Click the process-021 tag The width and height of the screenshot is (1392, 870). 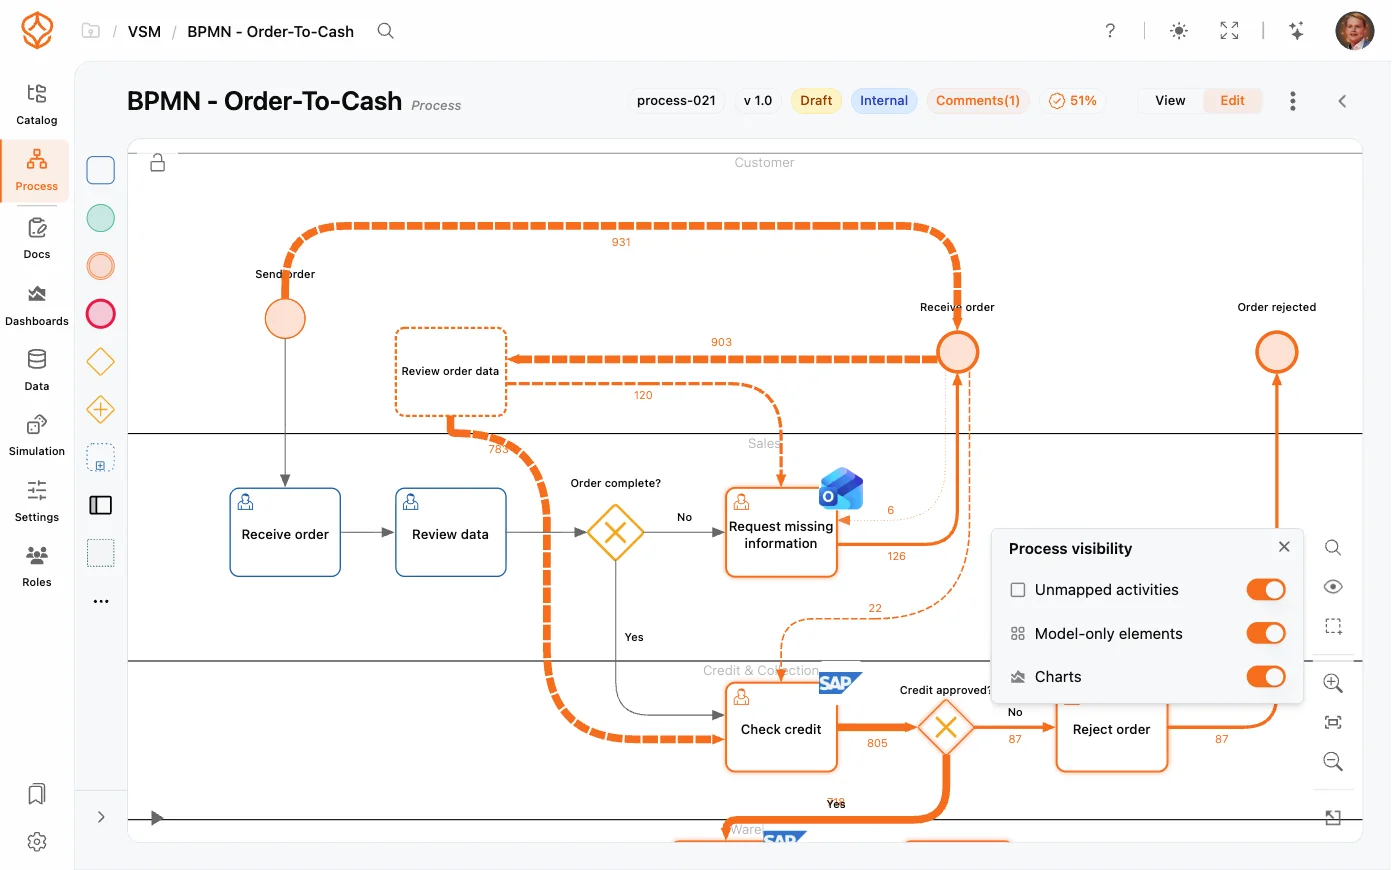tap(676, 101)
